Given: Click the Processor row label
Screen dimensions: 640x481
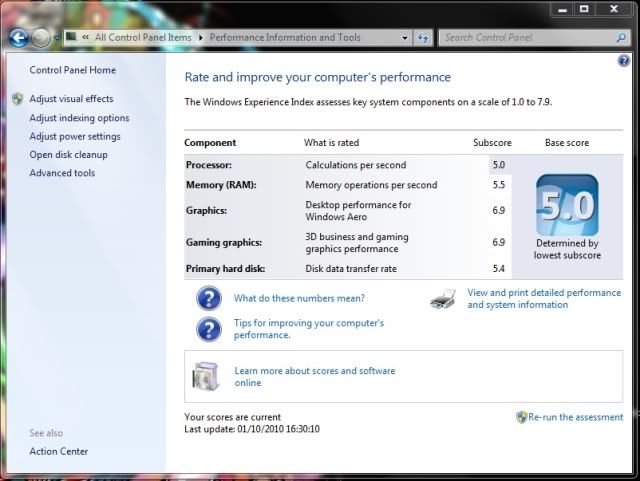Looking at the screenshot, I should coord(209,165).
